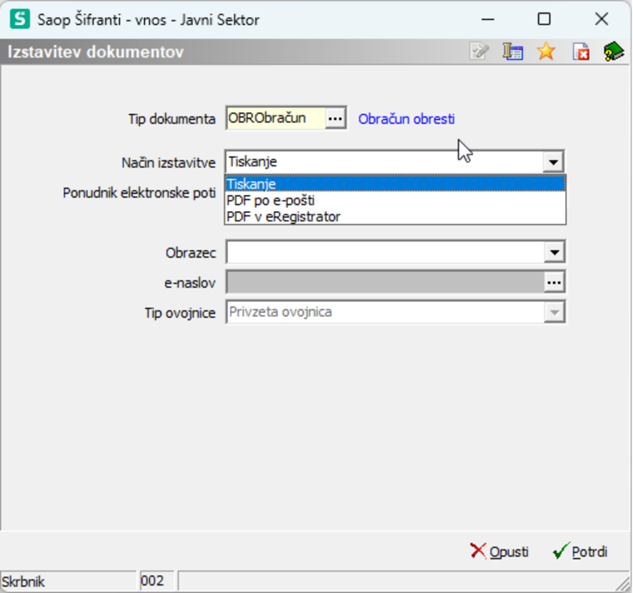Click the 002 status bar entry
Screen dimensions: 633x593
pos(152,581)
